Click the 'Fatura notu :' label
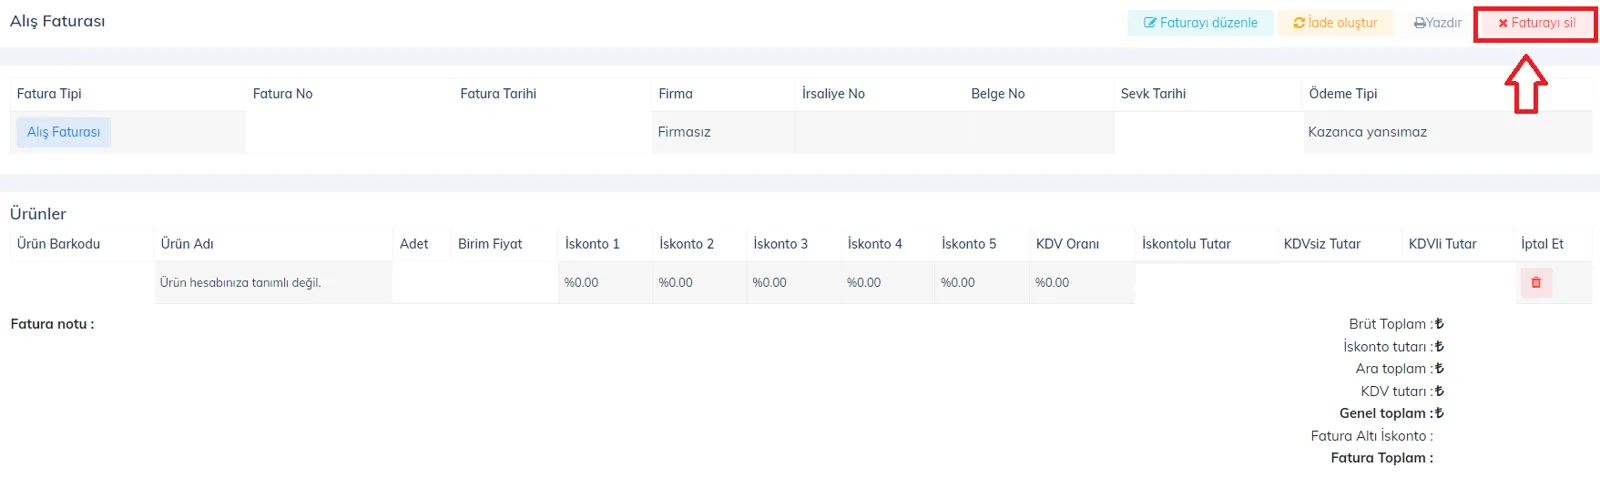This screenshot has width=1600, height=478. coord(52,324)
